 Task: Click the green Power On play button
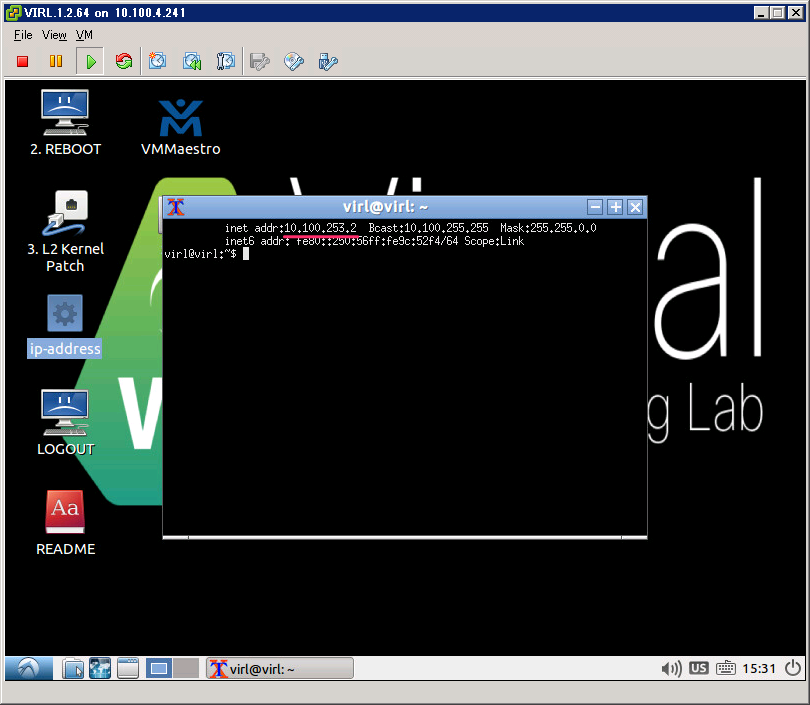(90, 61)
